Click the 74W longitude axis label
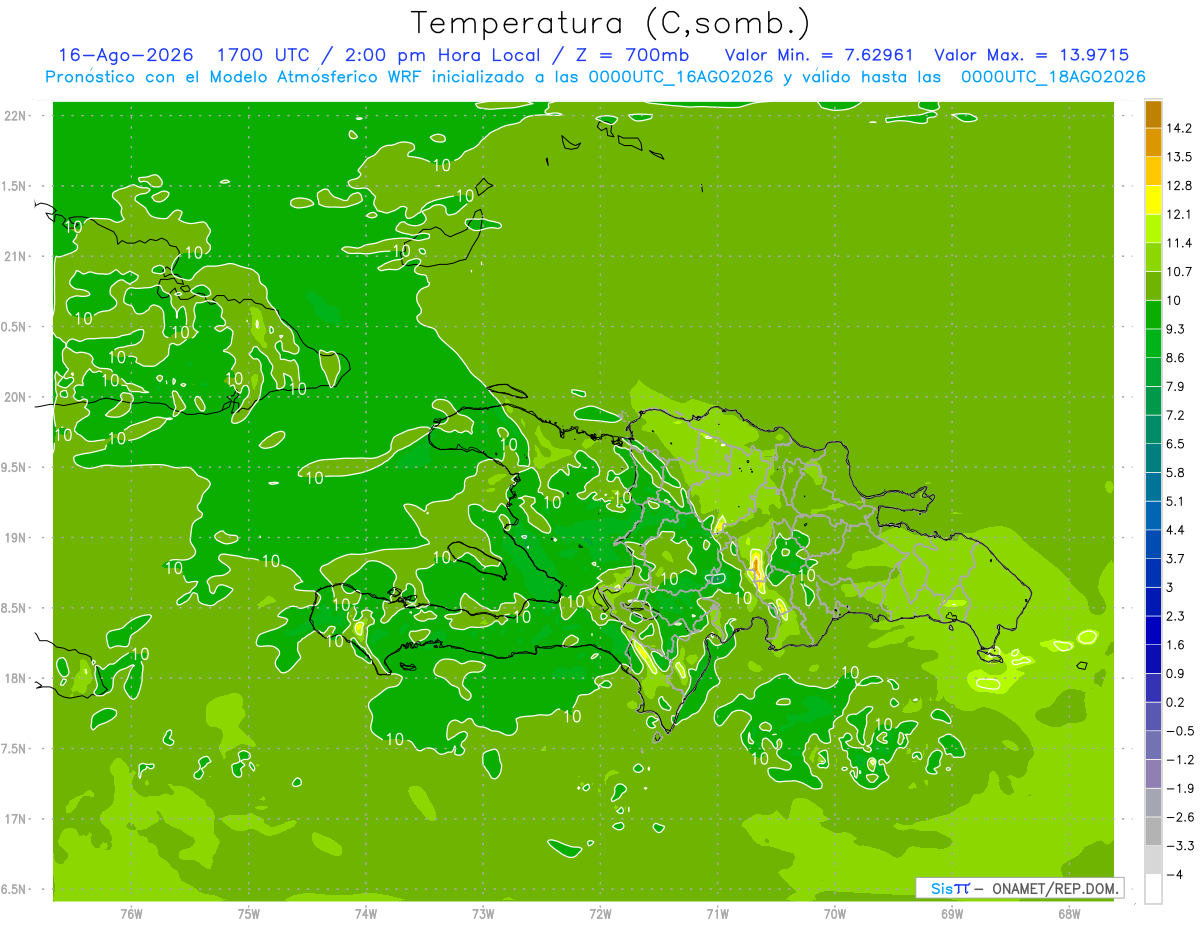The width and height of the screenshot is (1200, 927). point(366,914)
